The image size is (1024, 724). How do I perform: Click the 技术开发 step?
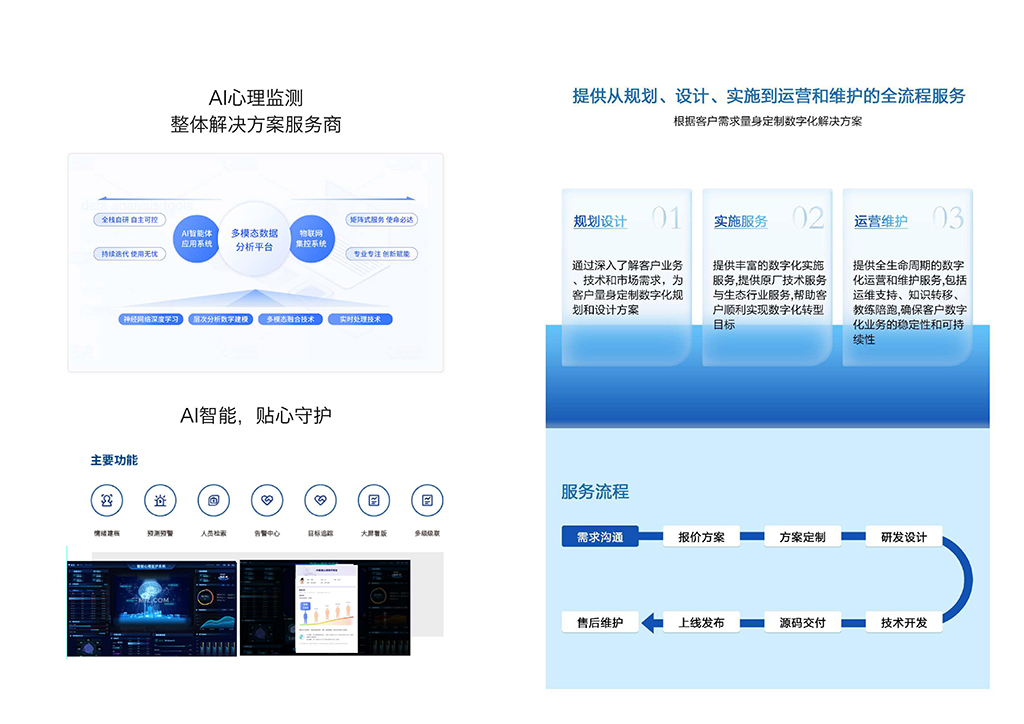tap(904, 623)
